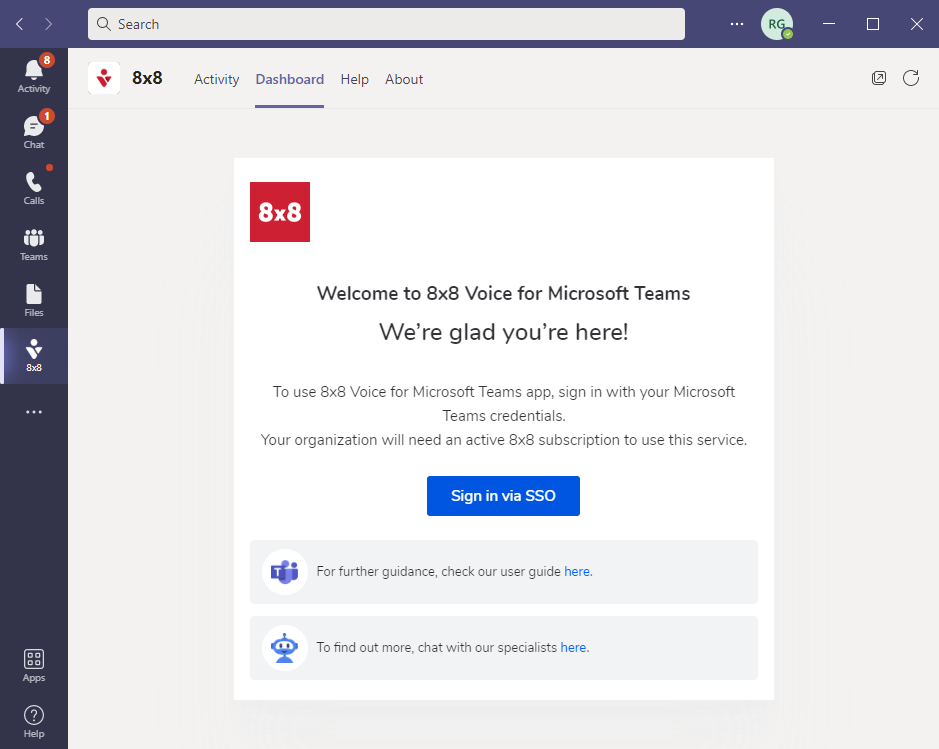Image resolution: width=939 pixels, height=749 pixels.
Task: Go to Calls in the sidebar
Action: coord(34,188)
